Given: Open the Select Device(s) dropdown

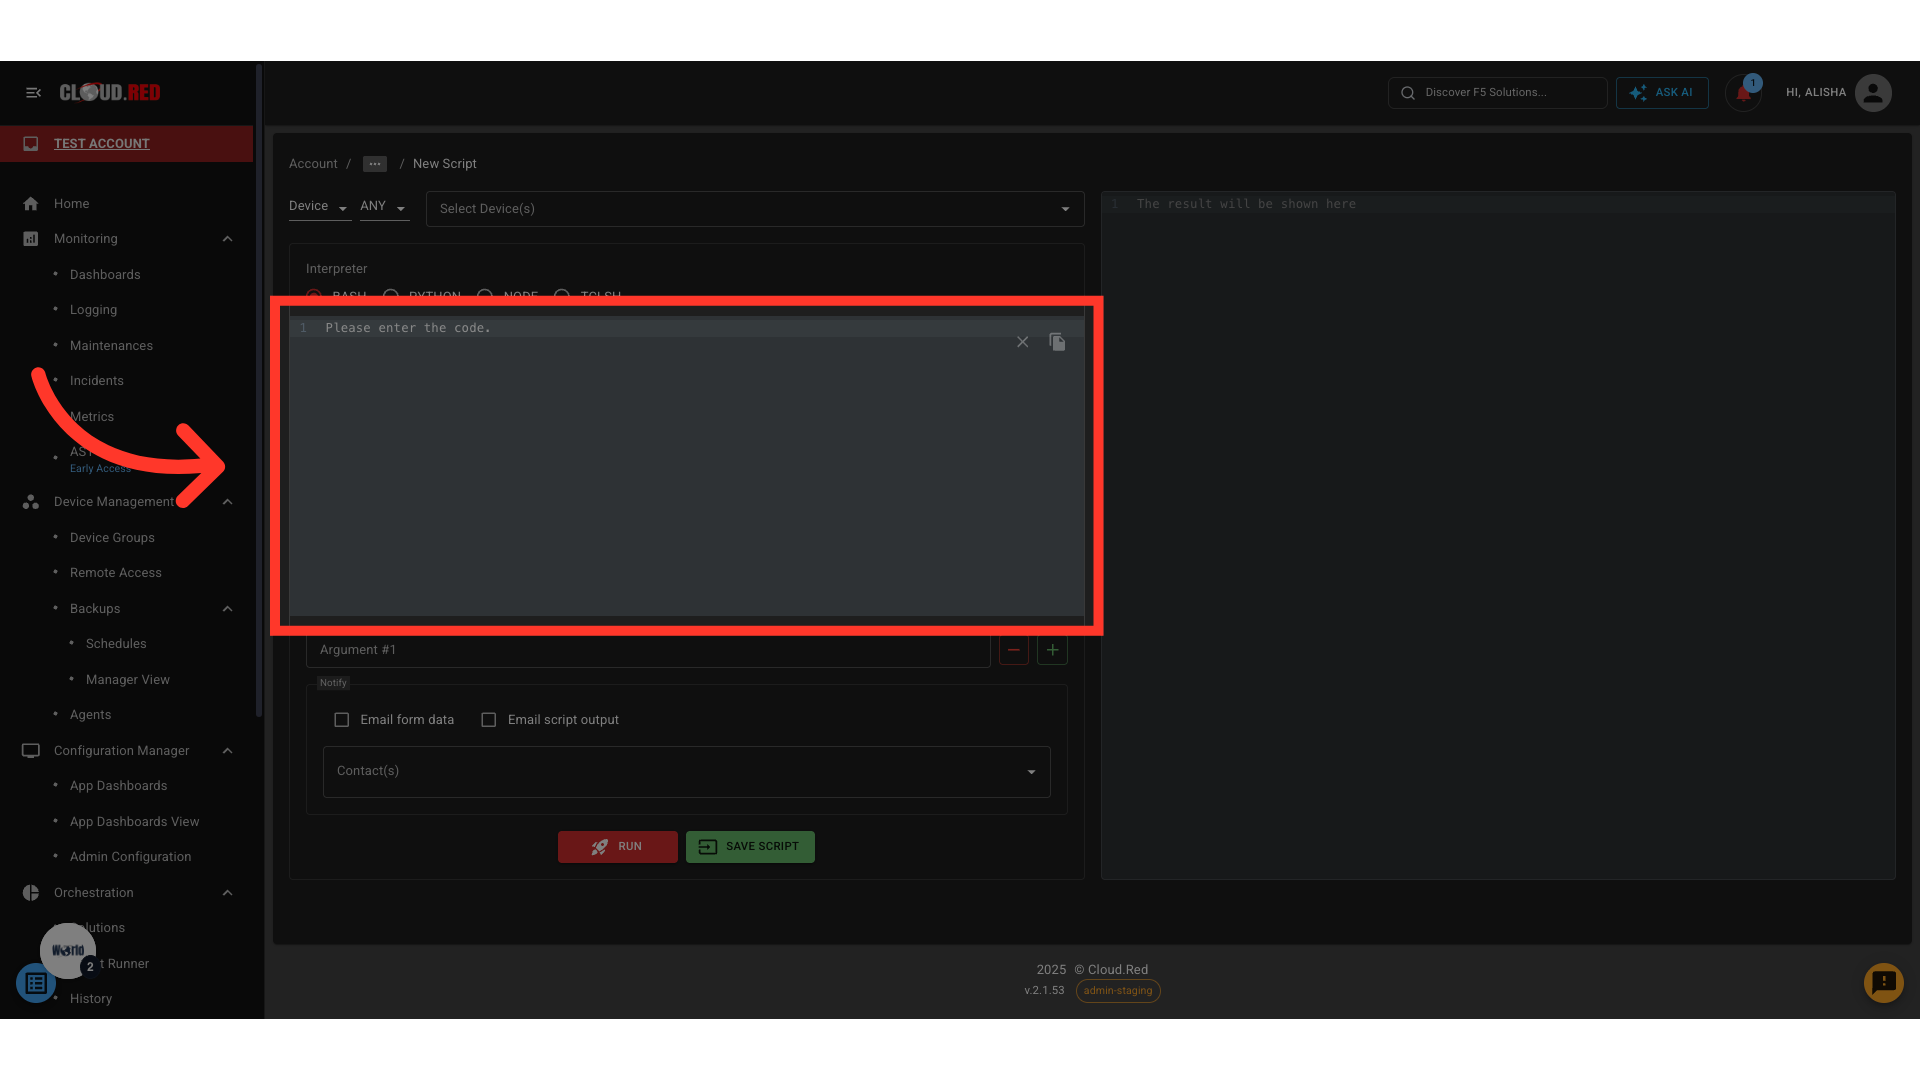Looking at the screenshot, I should click(x=755, y=209).
